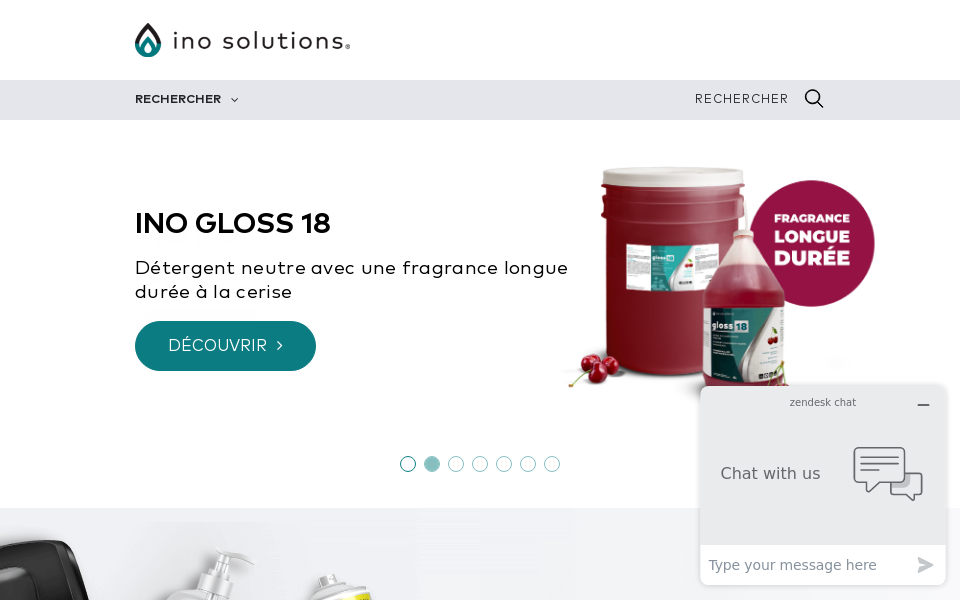Select the last carousel slide dot
960x600 pixels.
(552, 464)
